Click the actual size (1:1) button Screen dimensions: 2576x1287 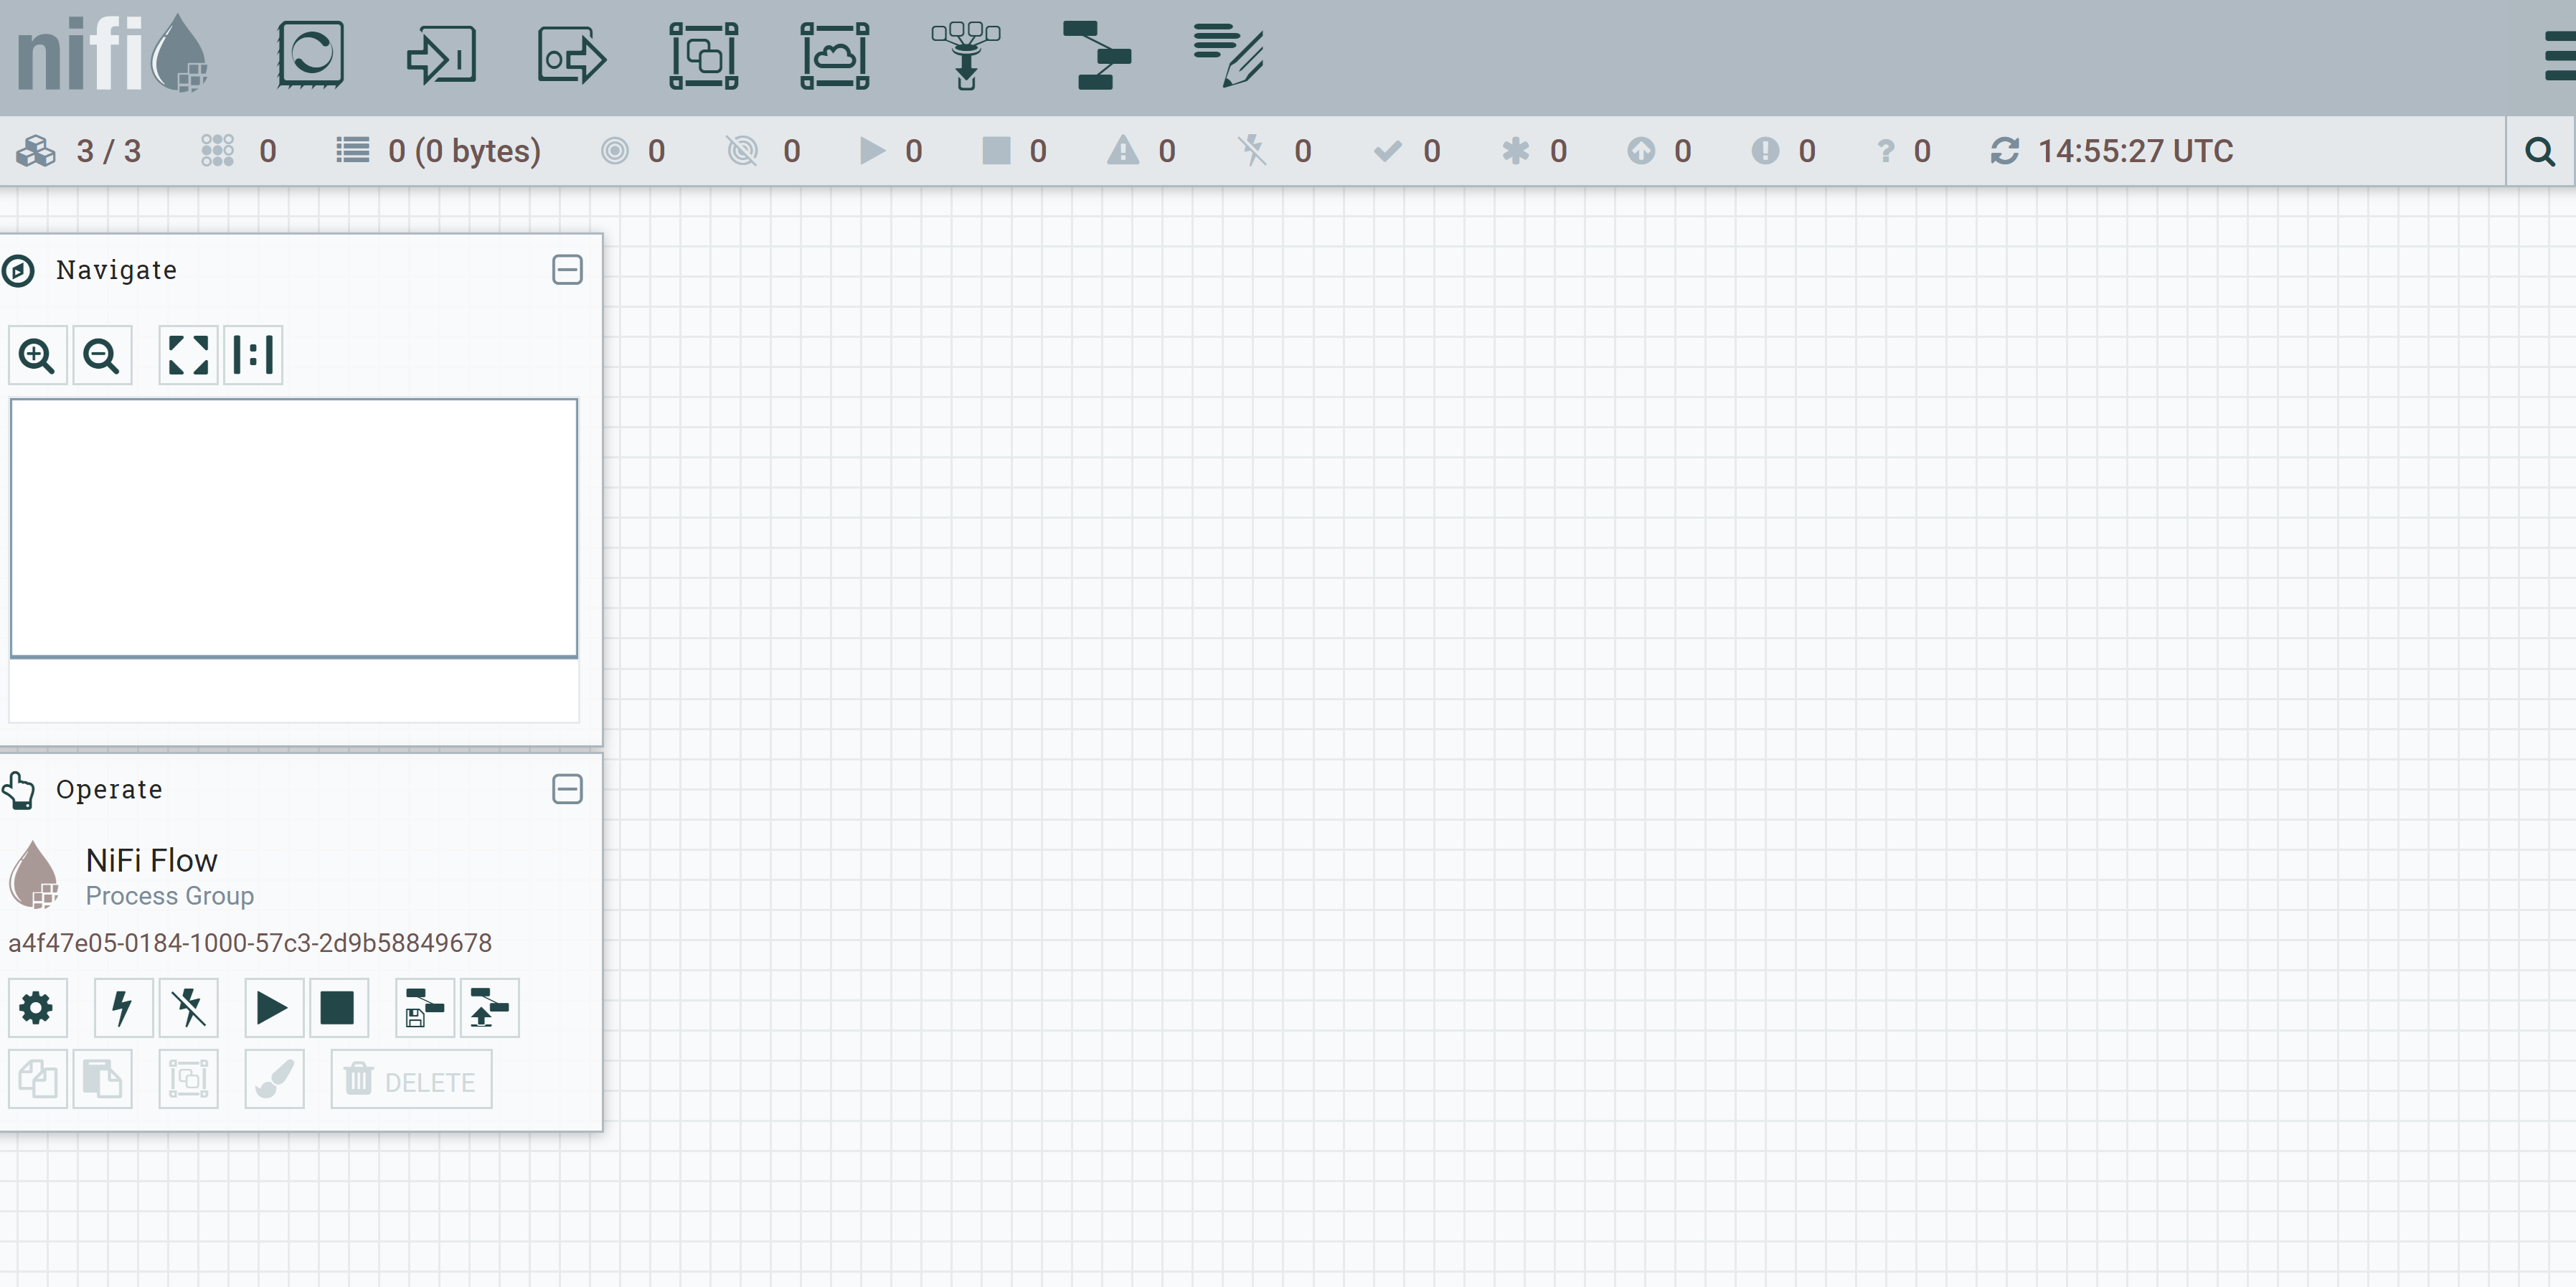tap(253, 355)
